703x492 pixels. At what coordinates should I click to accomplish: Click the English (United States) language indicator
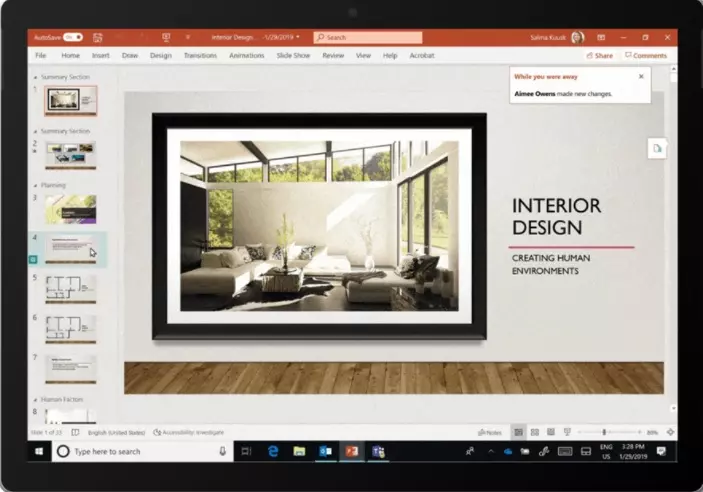click(x=116, y=432)
